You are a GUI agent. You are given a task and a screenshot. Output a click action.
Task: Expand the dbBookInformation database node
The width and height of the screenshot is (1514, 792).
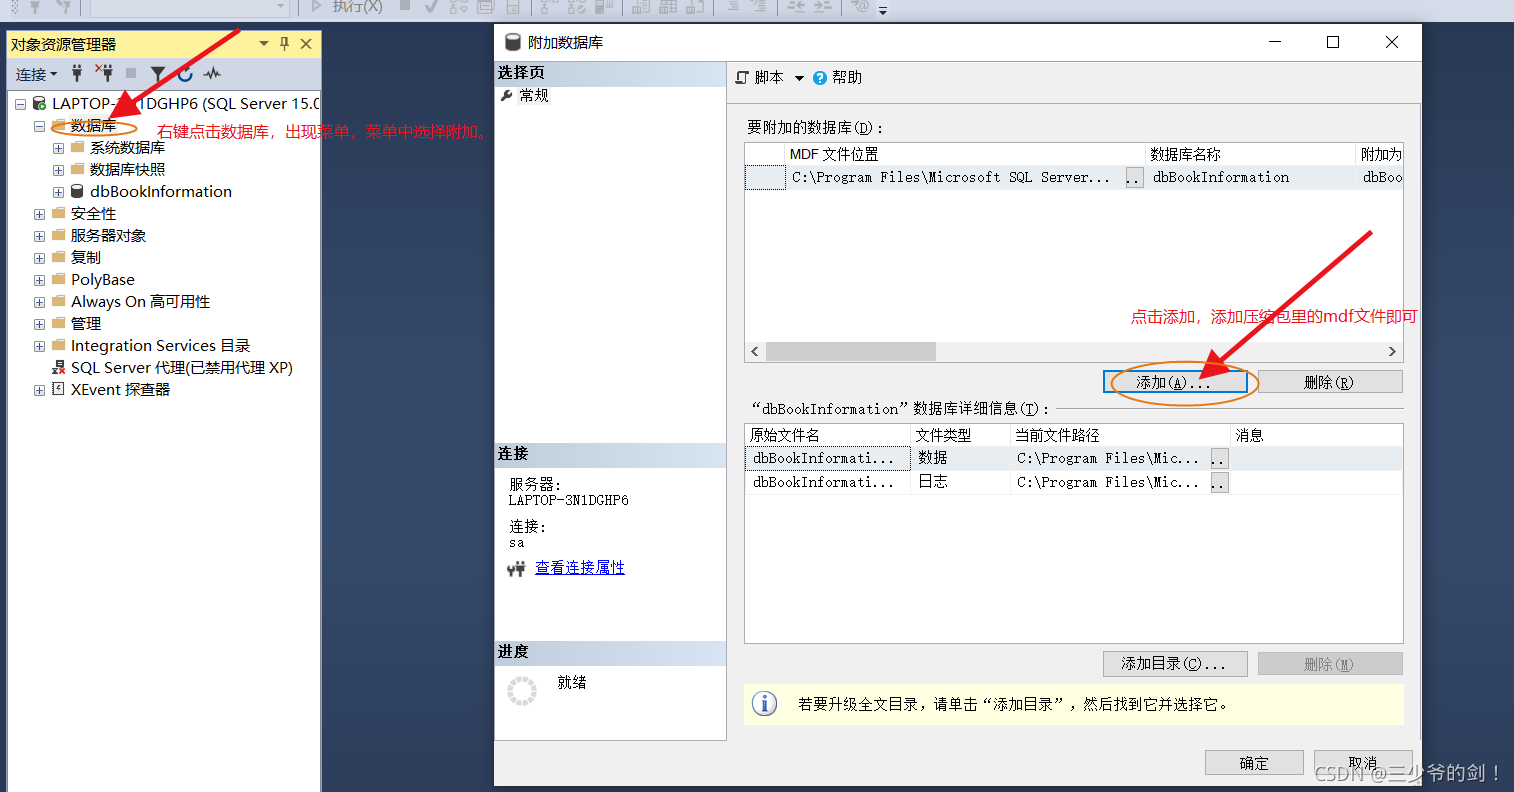click(x=58, y=192)
